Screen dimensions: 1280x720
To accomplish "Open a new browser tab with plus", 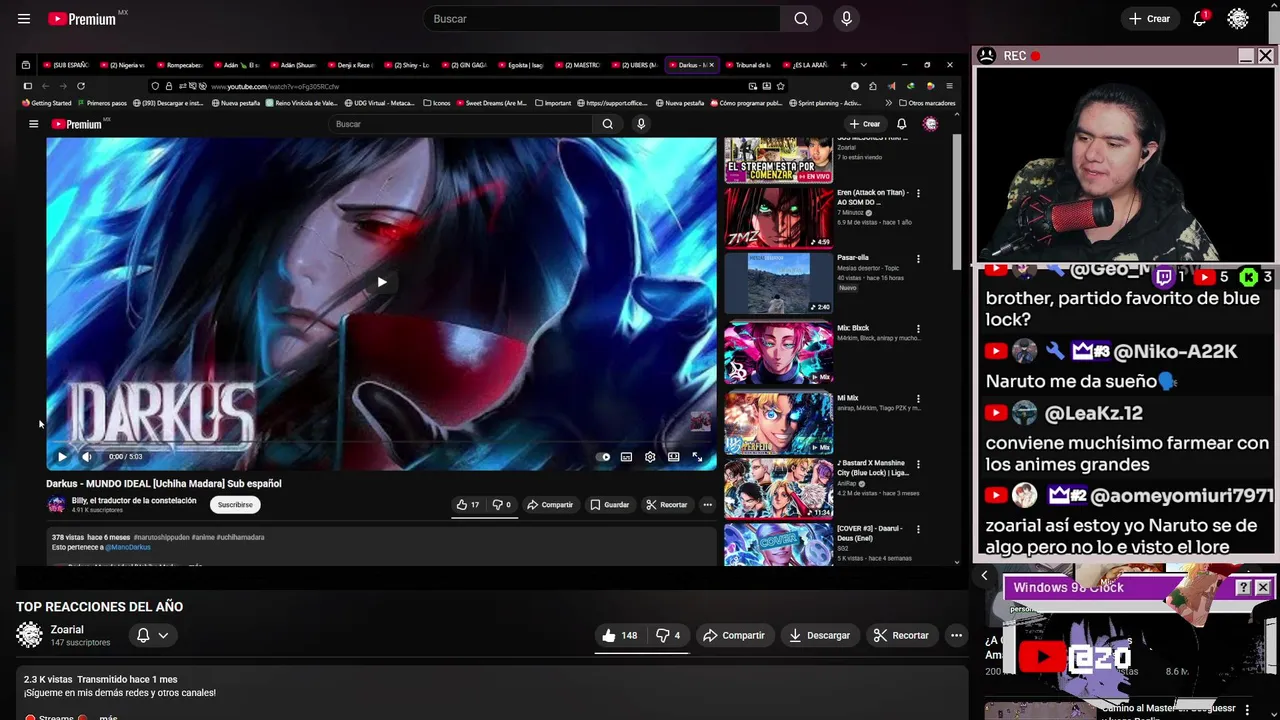I will pyautogui.click(x=843, y=65).
